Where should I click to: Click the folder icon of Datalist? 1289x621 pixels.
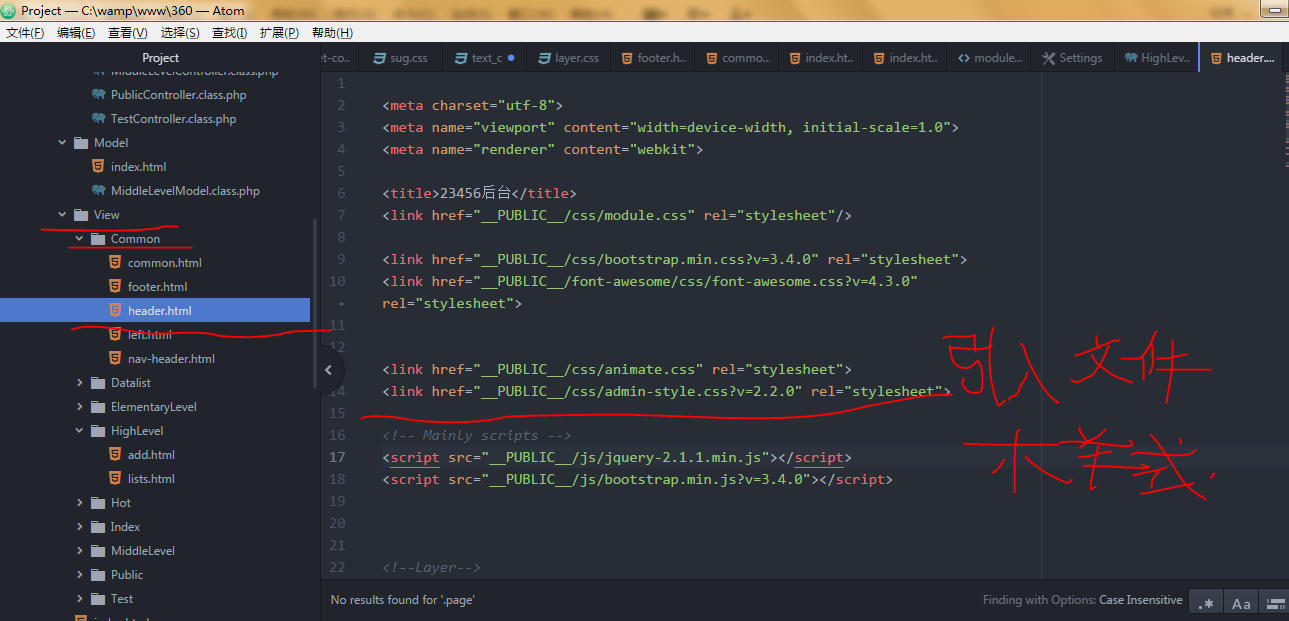pos(98,383)
